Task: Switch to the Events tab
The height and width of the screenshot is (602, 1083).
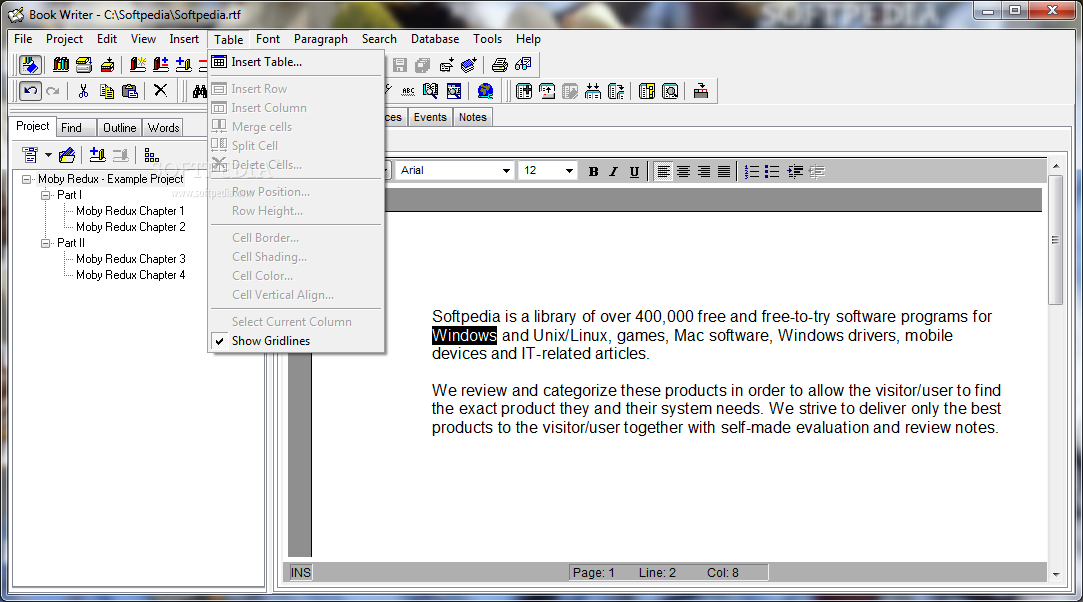Action: click(x=430, y=117)
